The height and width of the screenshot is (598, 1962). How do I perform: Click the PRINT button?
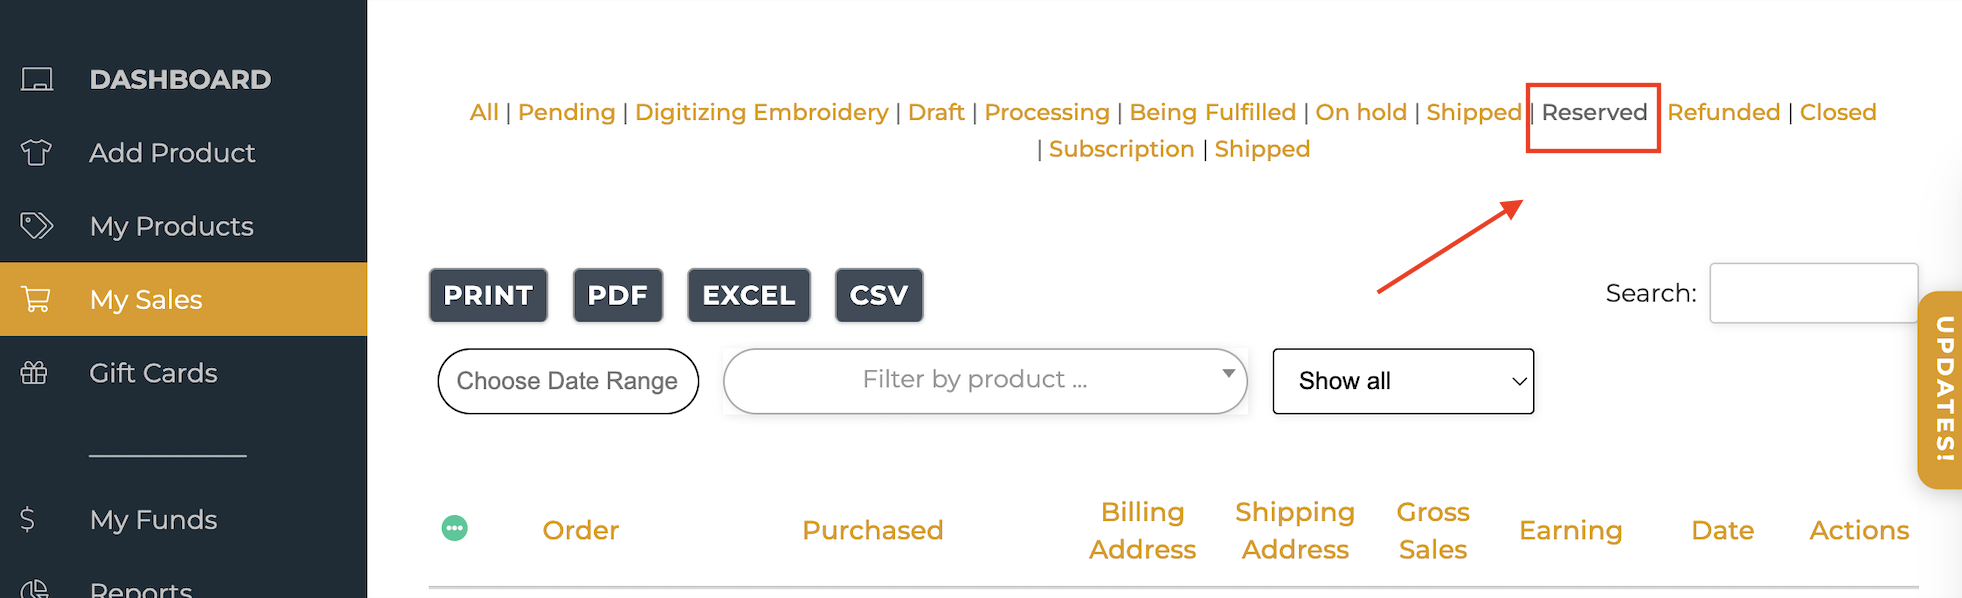pyautogui.click(x=488, y=295)
